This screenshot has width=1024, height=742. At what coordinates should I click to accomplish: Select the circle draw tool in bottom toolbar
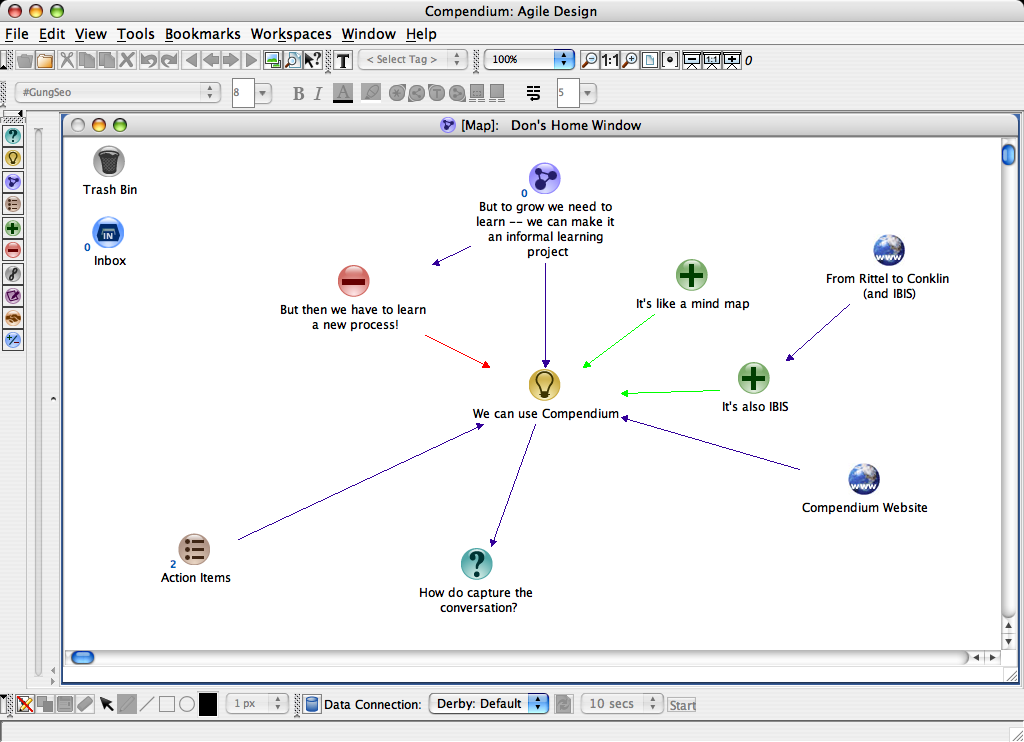tap(187, 704)
